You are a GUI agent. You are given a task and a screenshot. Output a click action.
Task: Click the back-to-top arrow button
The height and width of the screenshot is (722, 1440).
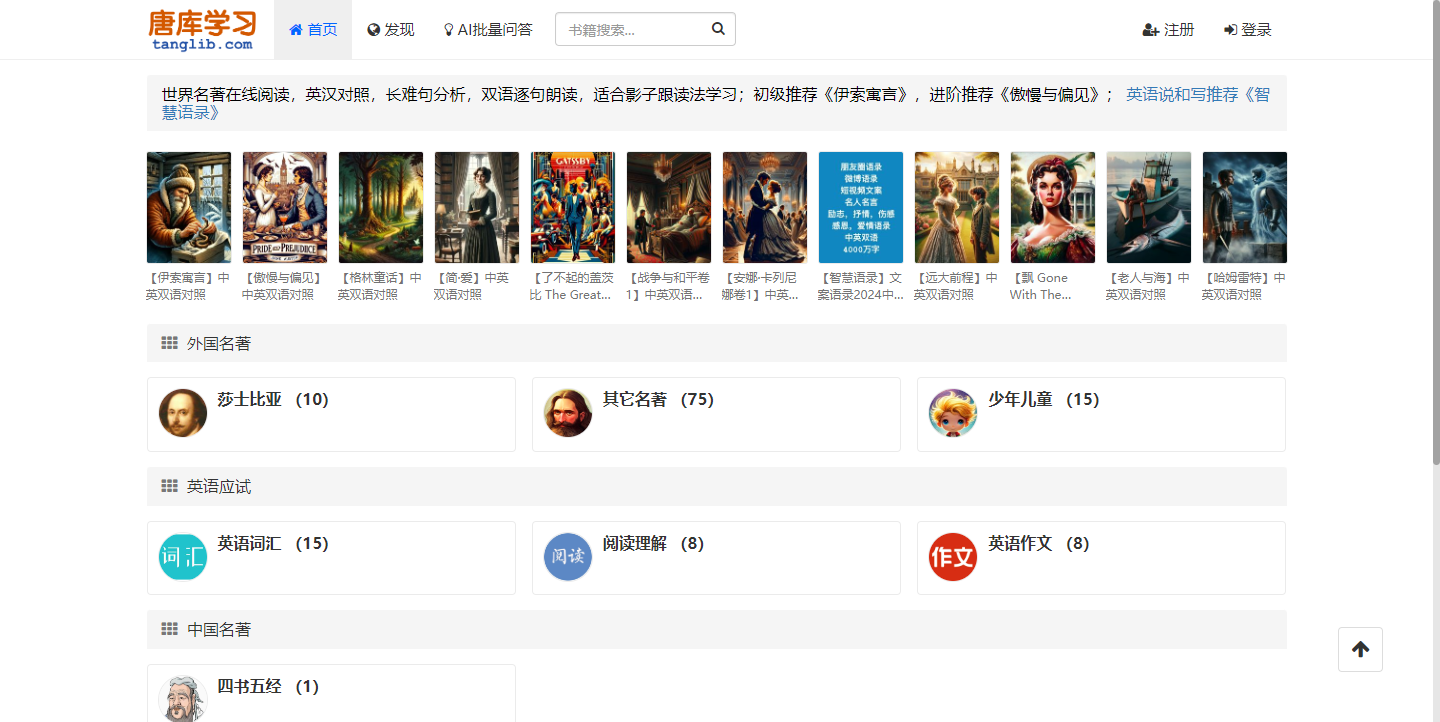1360,649
